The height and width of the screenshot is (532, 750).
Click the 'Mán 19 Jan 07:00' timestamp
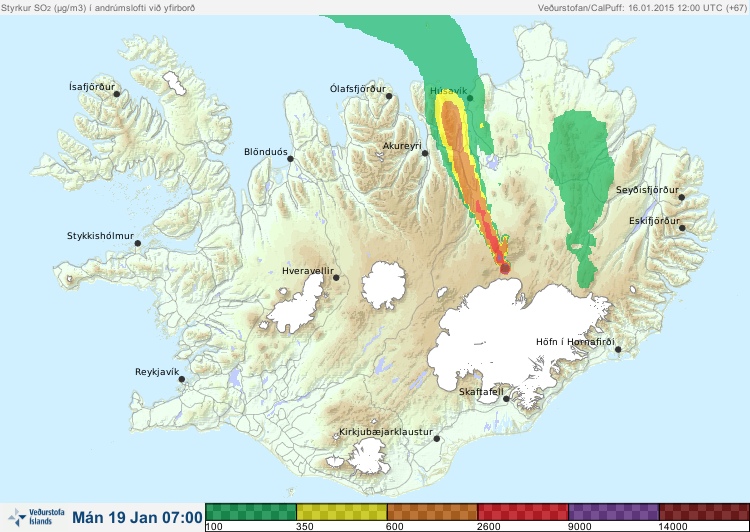coord(137,517)
